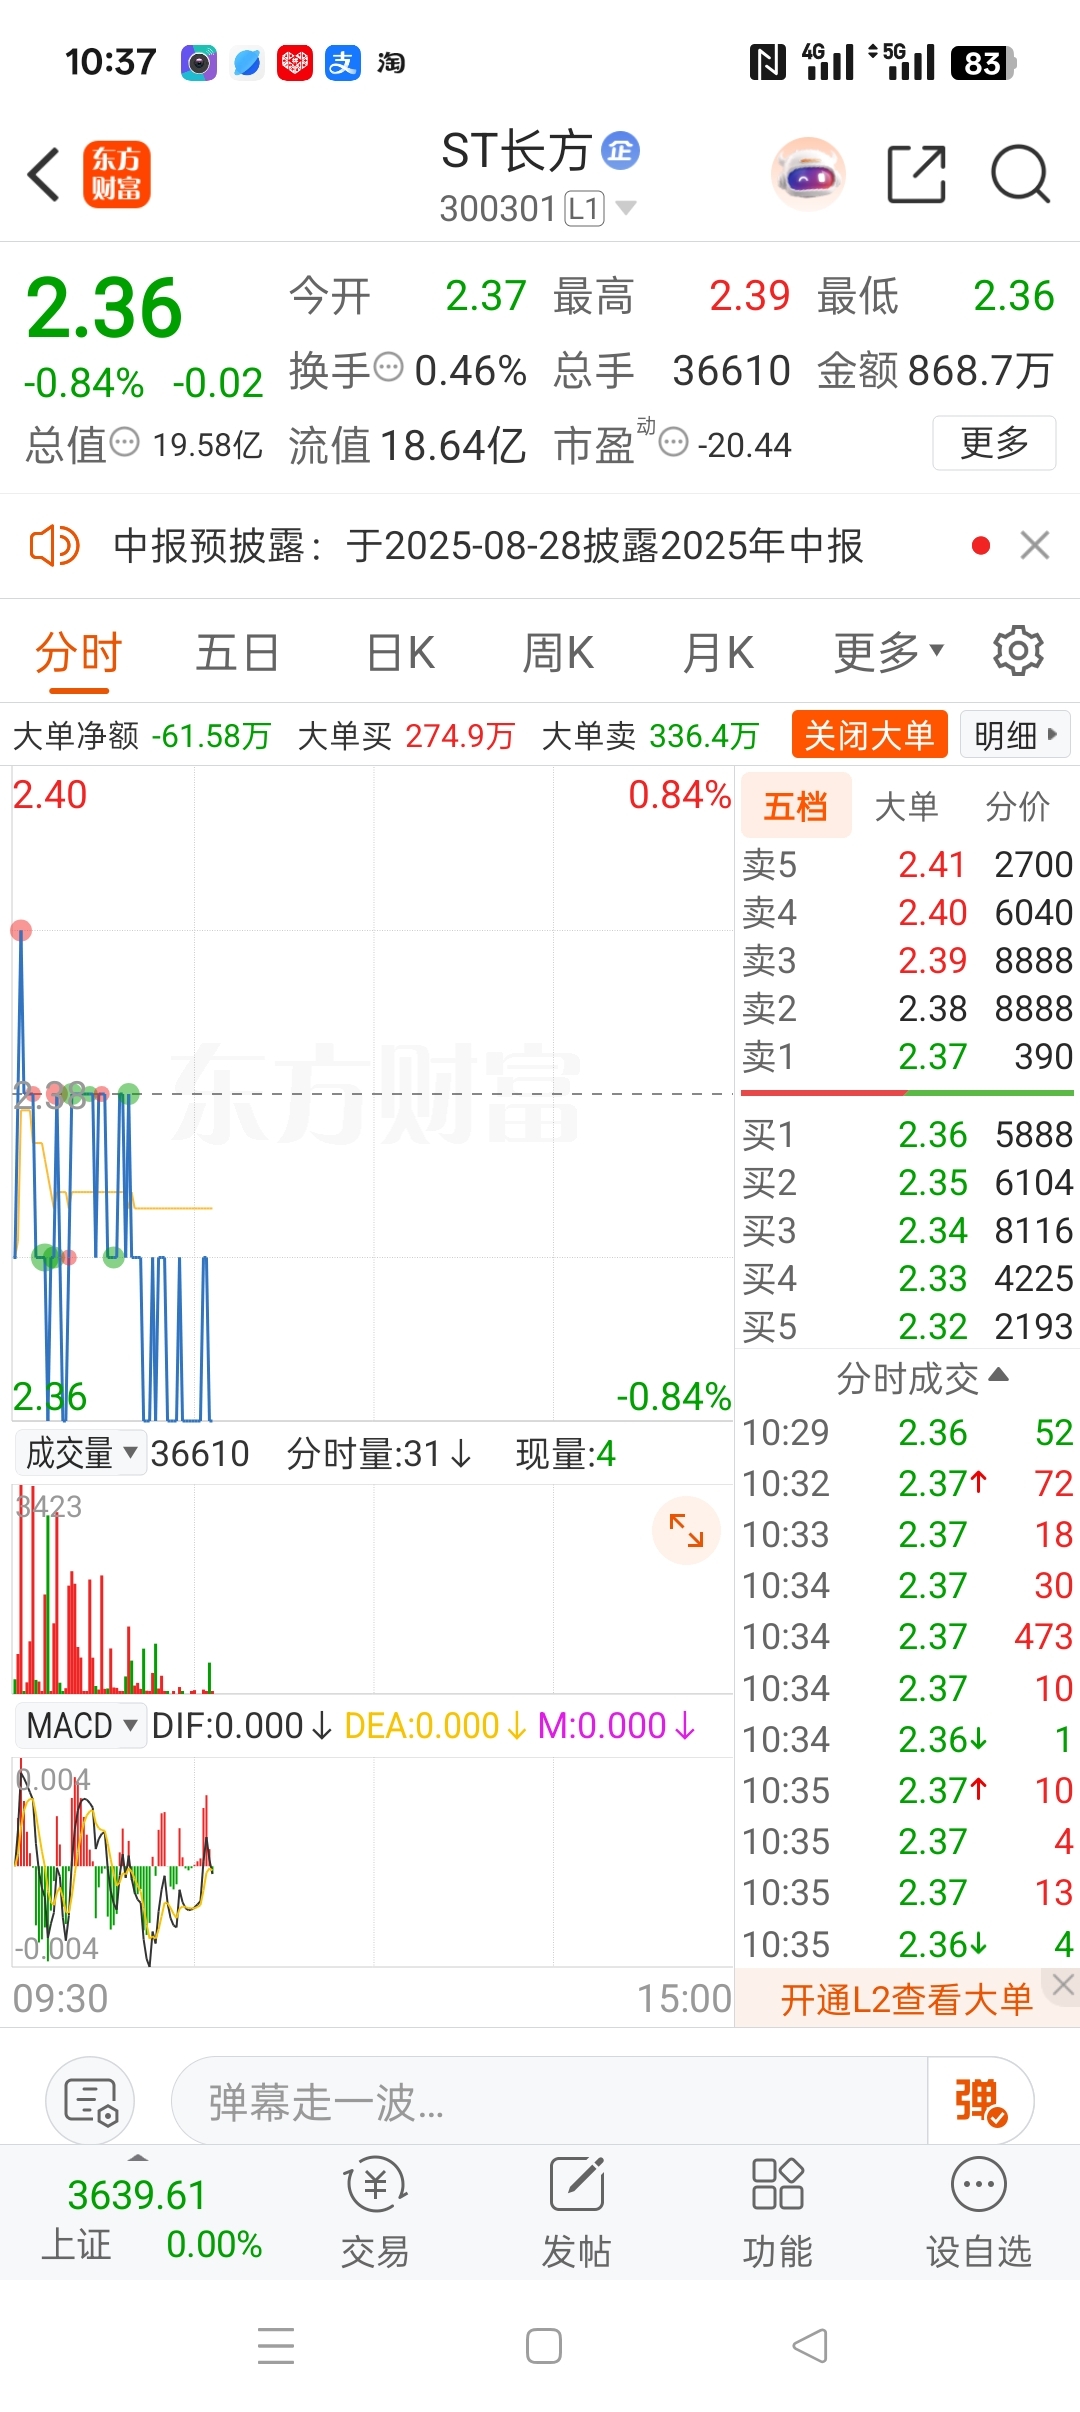Open 开通L2查看大单 link

[x=906, y=1999]
